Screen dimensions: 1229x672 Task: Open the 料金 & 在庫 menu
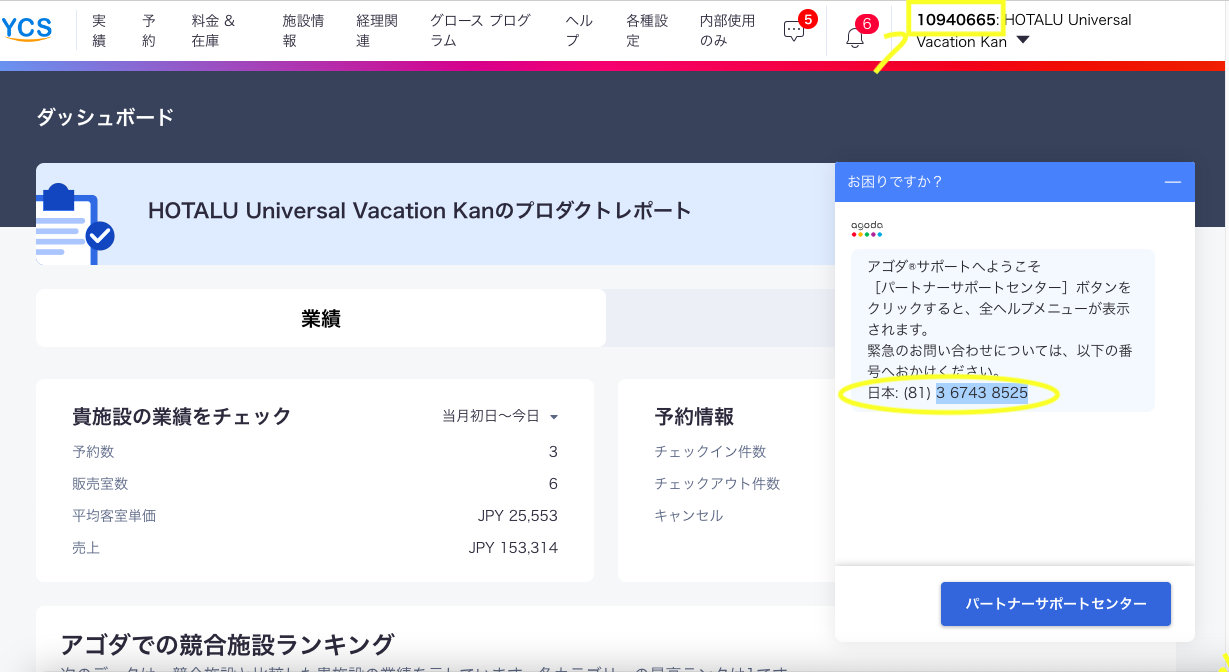click(213, 30)
